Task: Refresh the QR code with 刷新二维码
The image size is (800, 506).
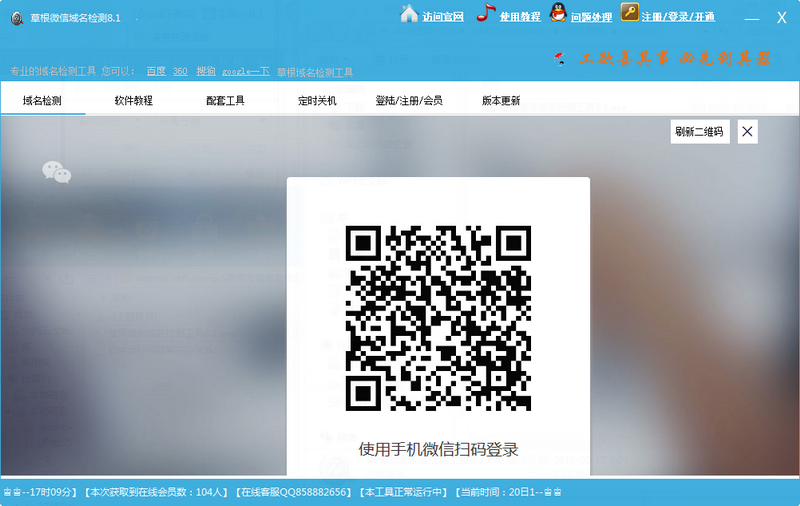Action: tap(699, 132)
